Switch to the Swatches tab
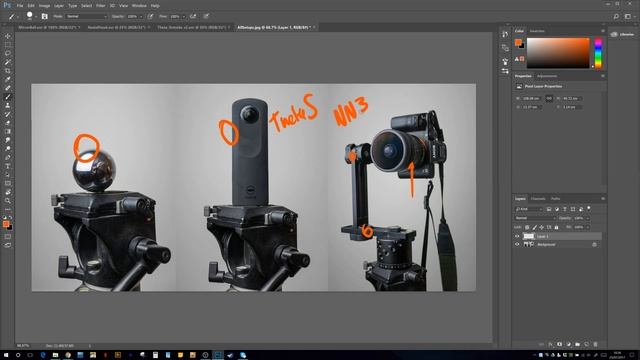The image size is (640, 360). pos(537,31)
